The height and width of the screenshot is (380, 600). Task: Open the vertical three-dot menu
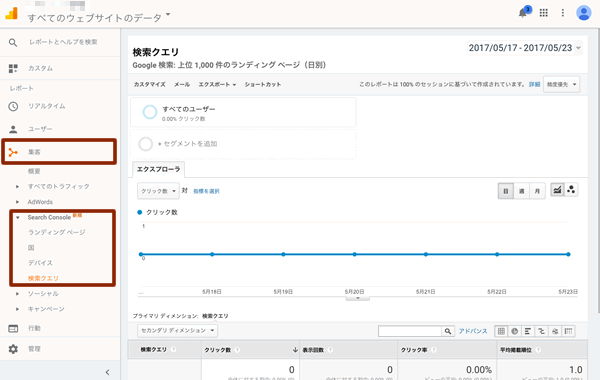coord(562,13)
